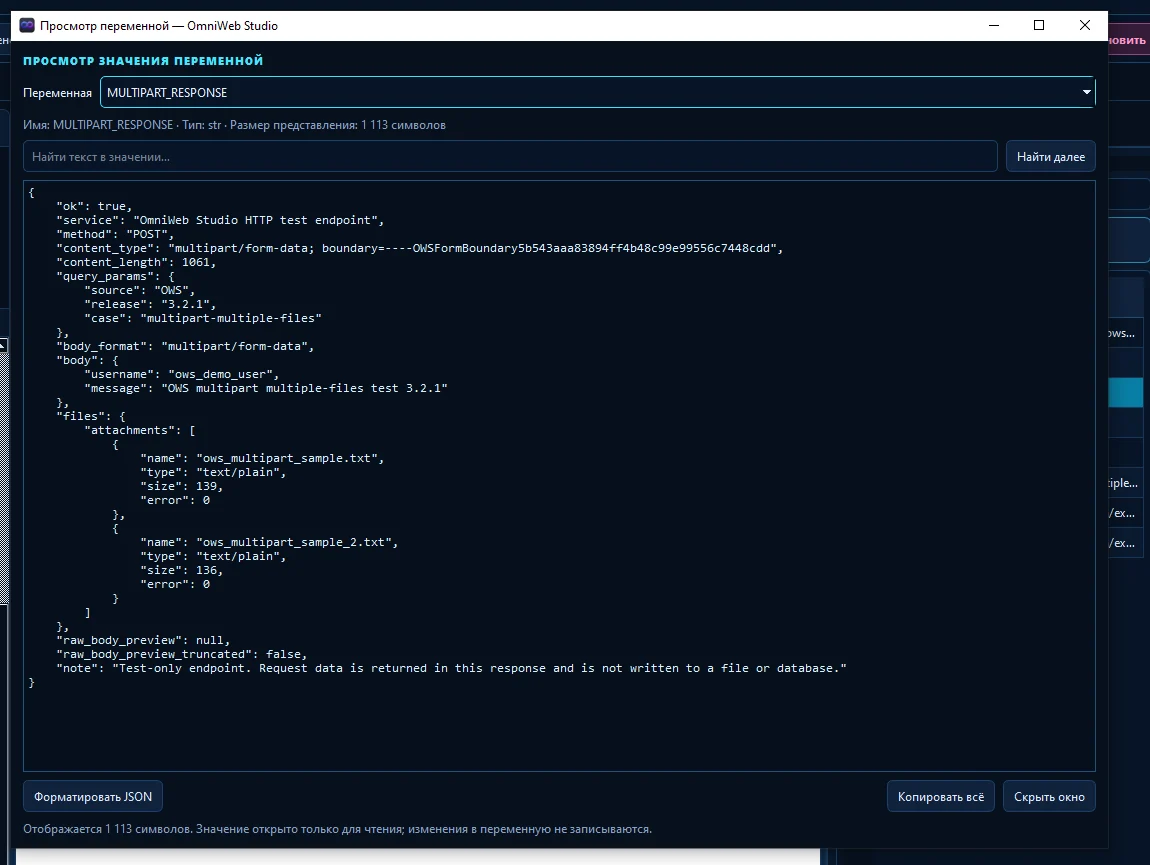Click the "message" line with multiple-files test
This screenshot has width=1150, height=865.
(265, 388)
